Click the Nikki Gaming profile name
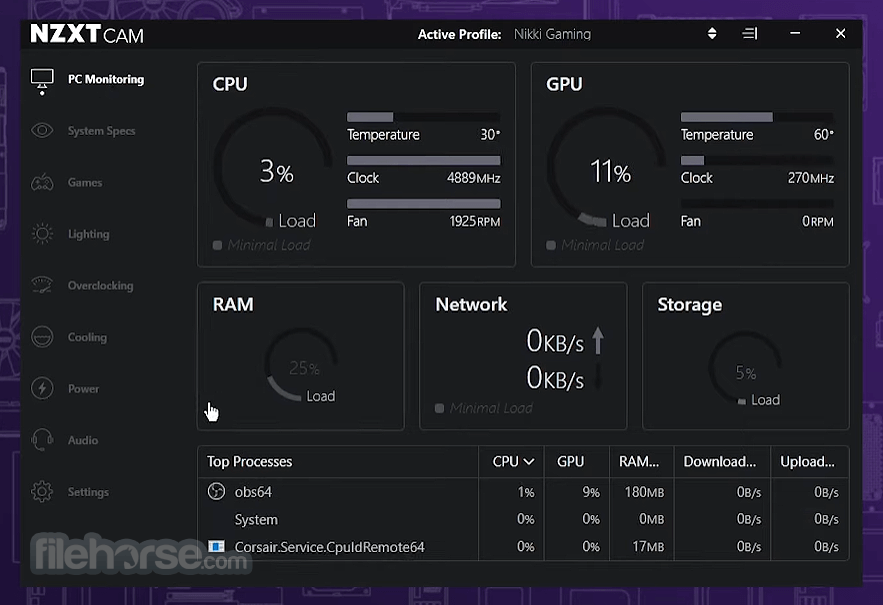 coord(552,34)
